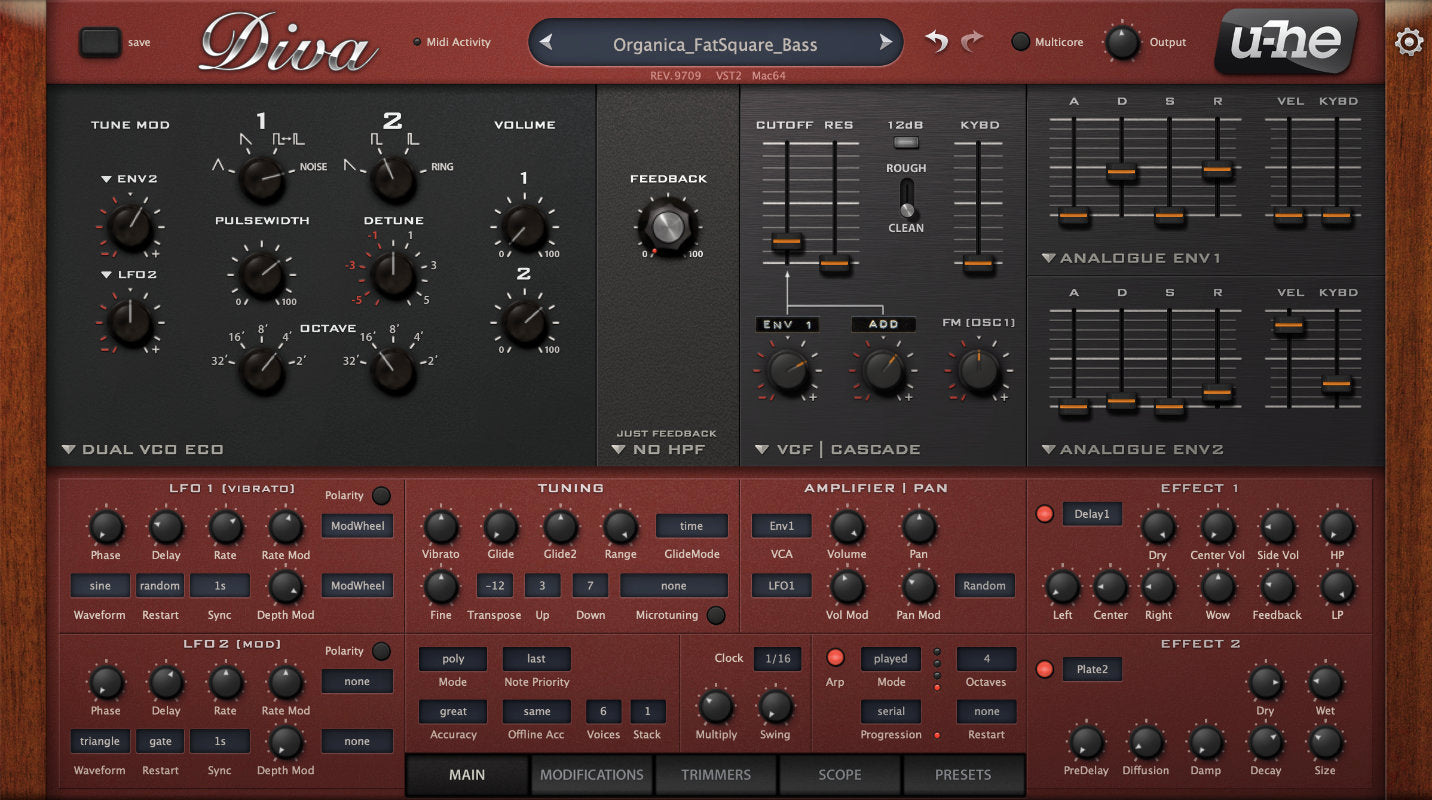Go to the previous preset arrow
Image resolution: width=1432 pixels, height=800 pixels.
tap(546, 43)
